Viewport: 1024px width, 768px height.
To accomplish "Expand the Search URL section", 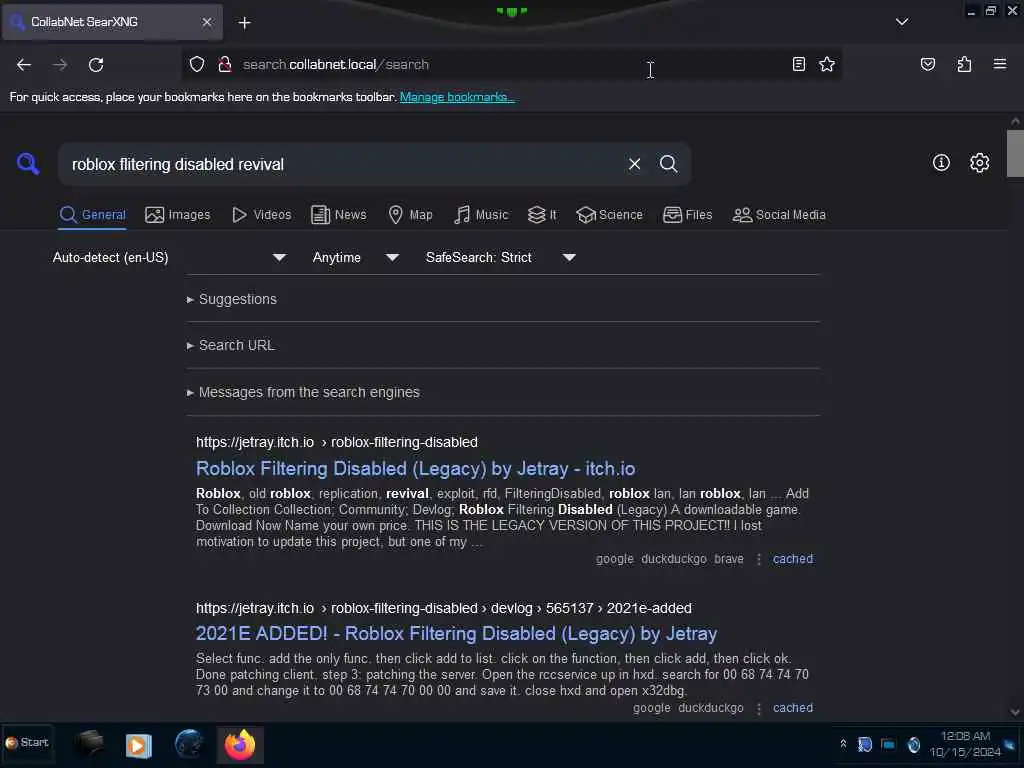I will [x=231, y=345].
